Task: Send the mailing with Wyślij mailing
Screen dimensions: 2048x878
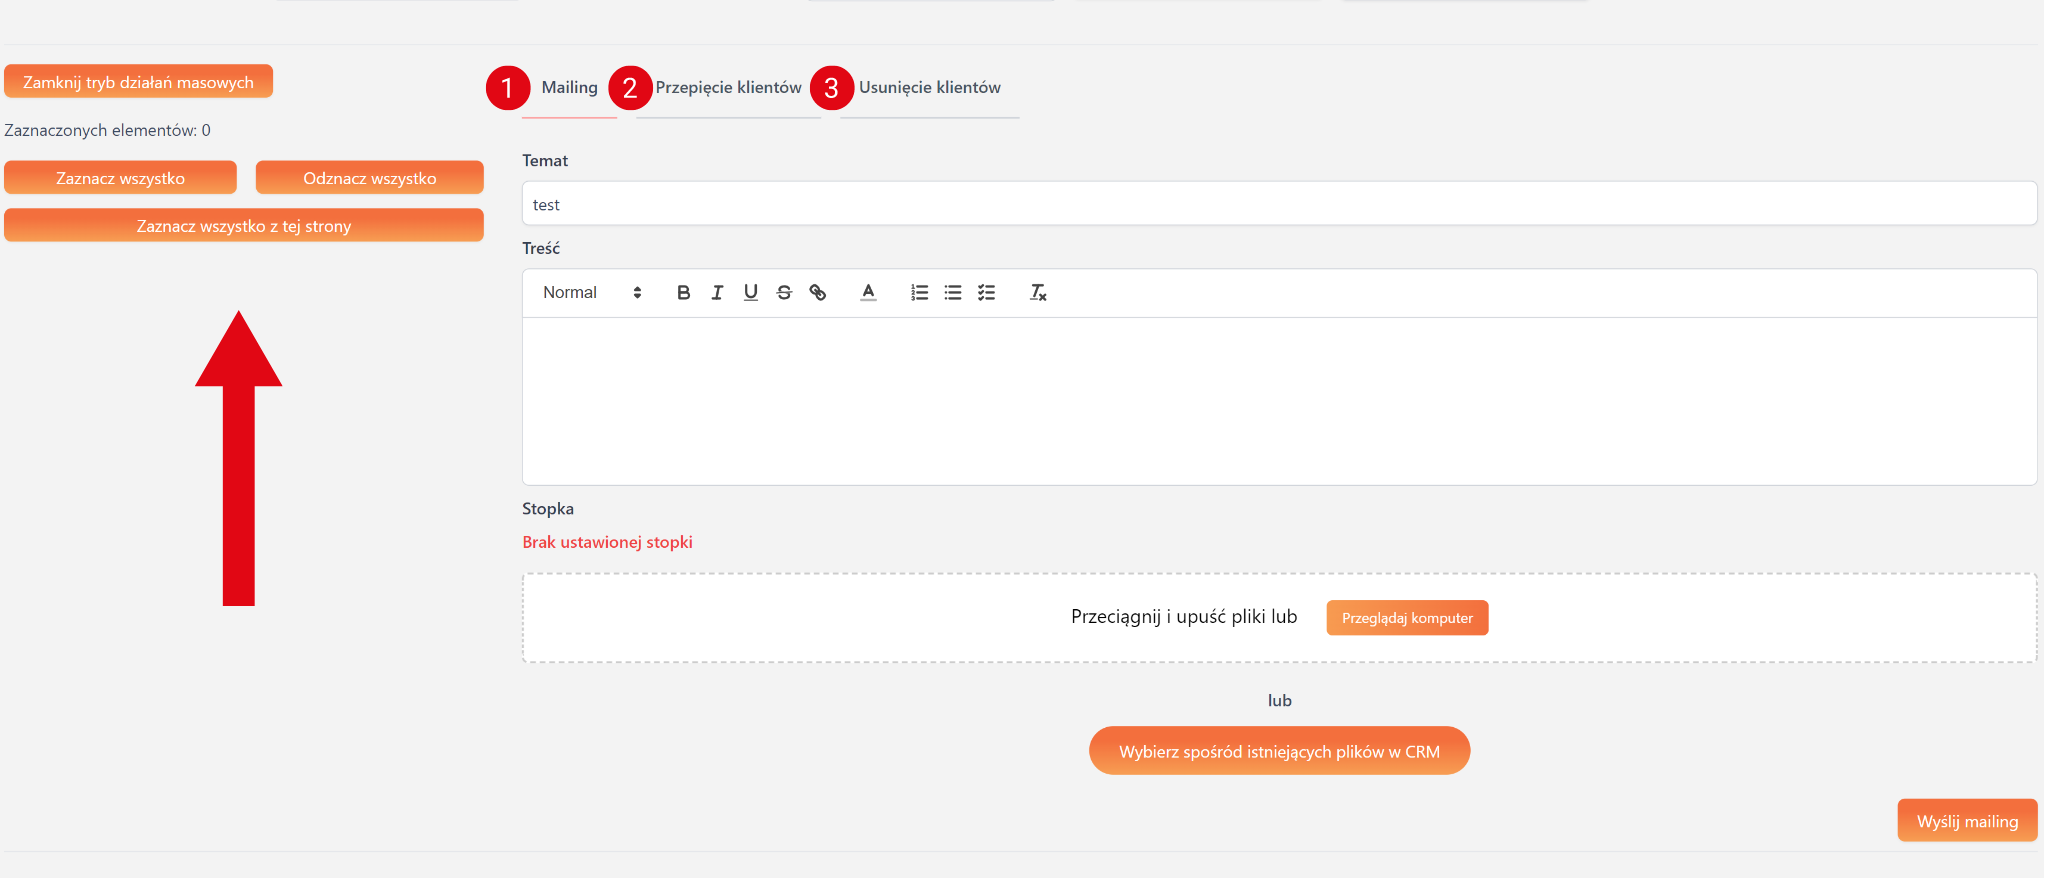Action: pos(1966,821)
